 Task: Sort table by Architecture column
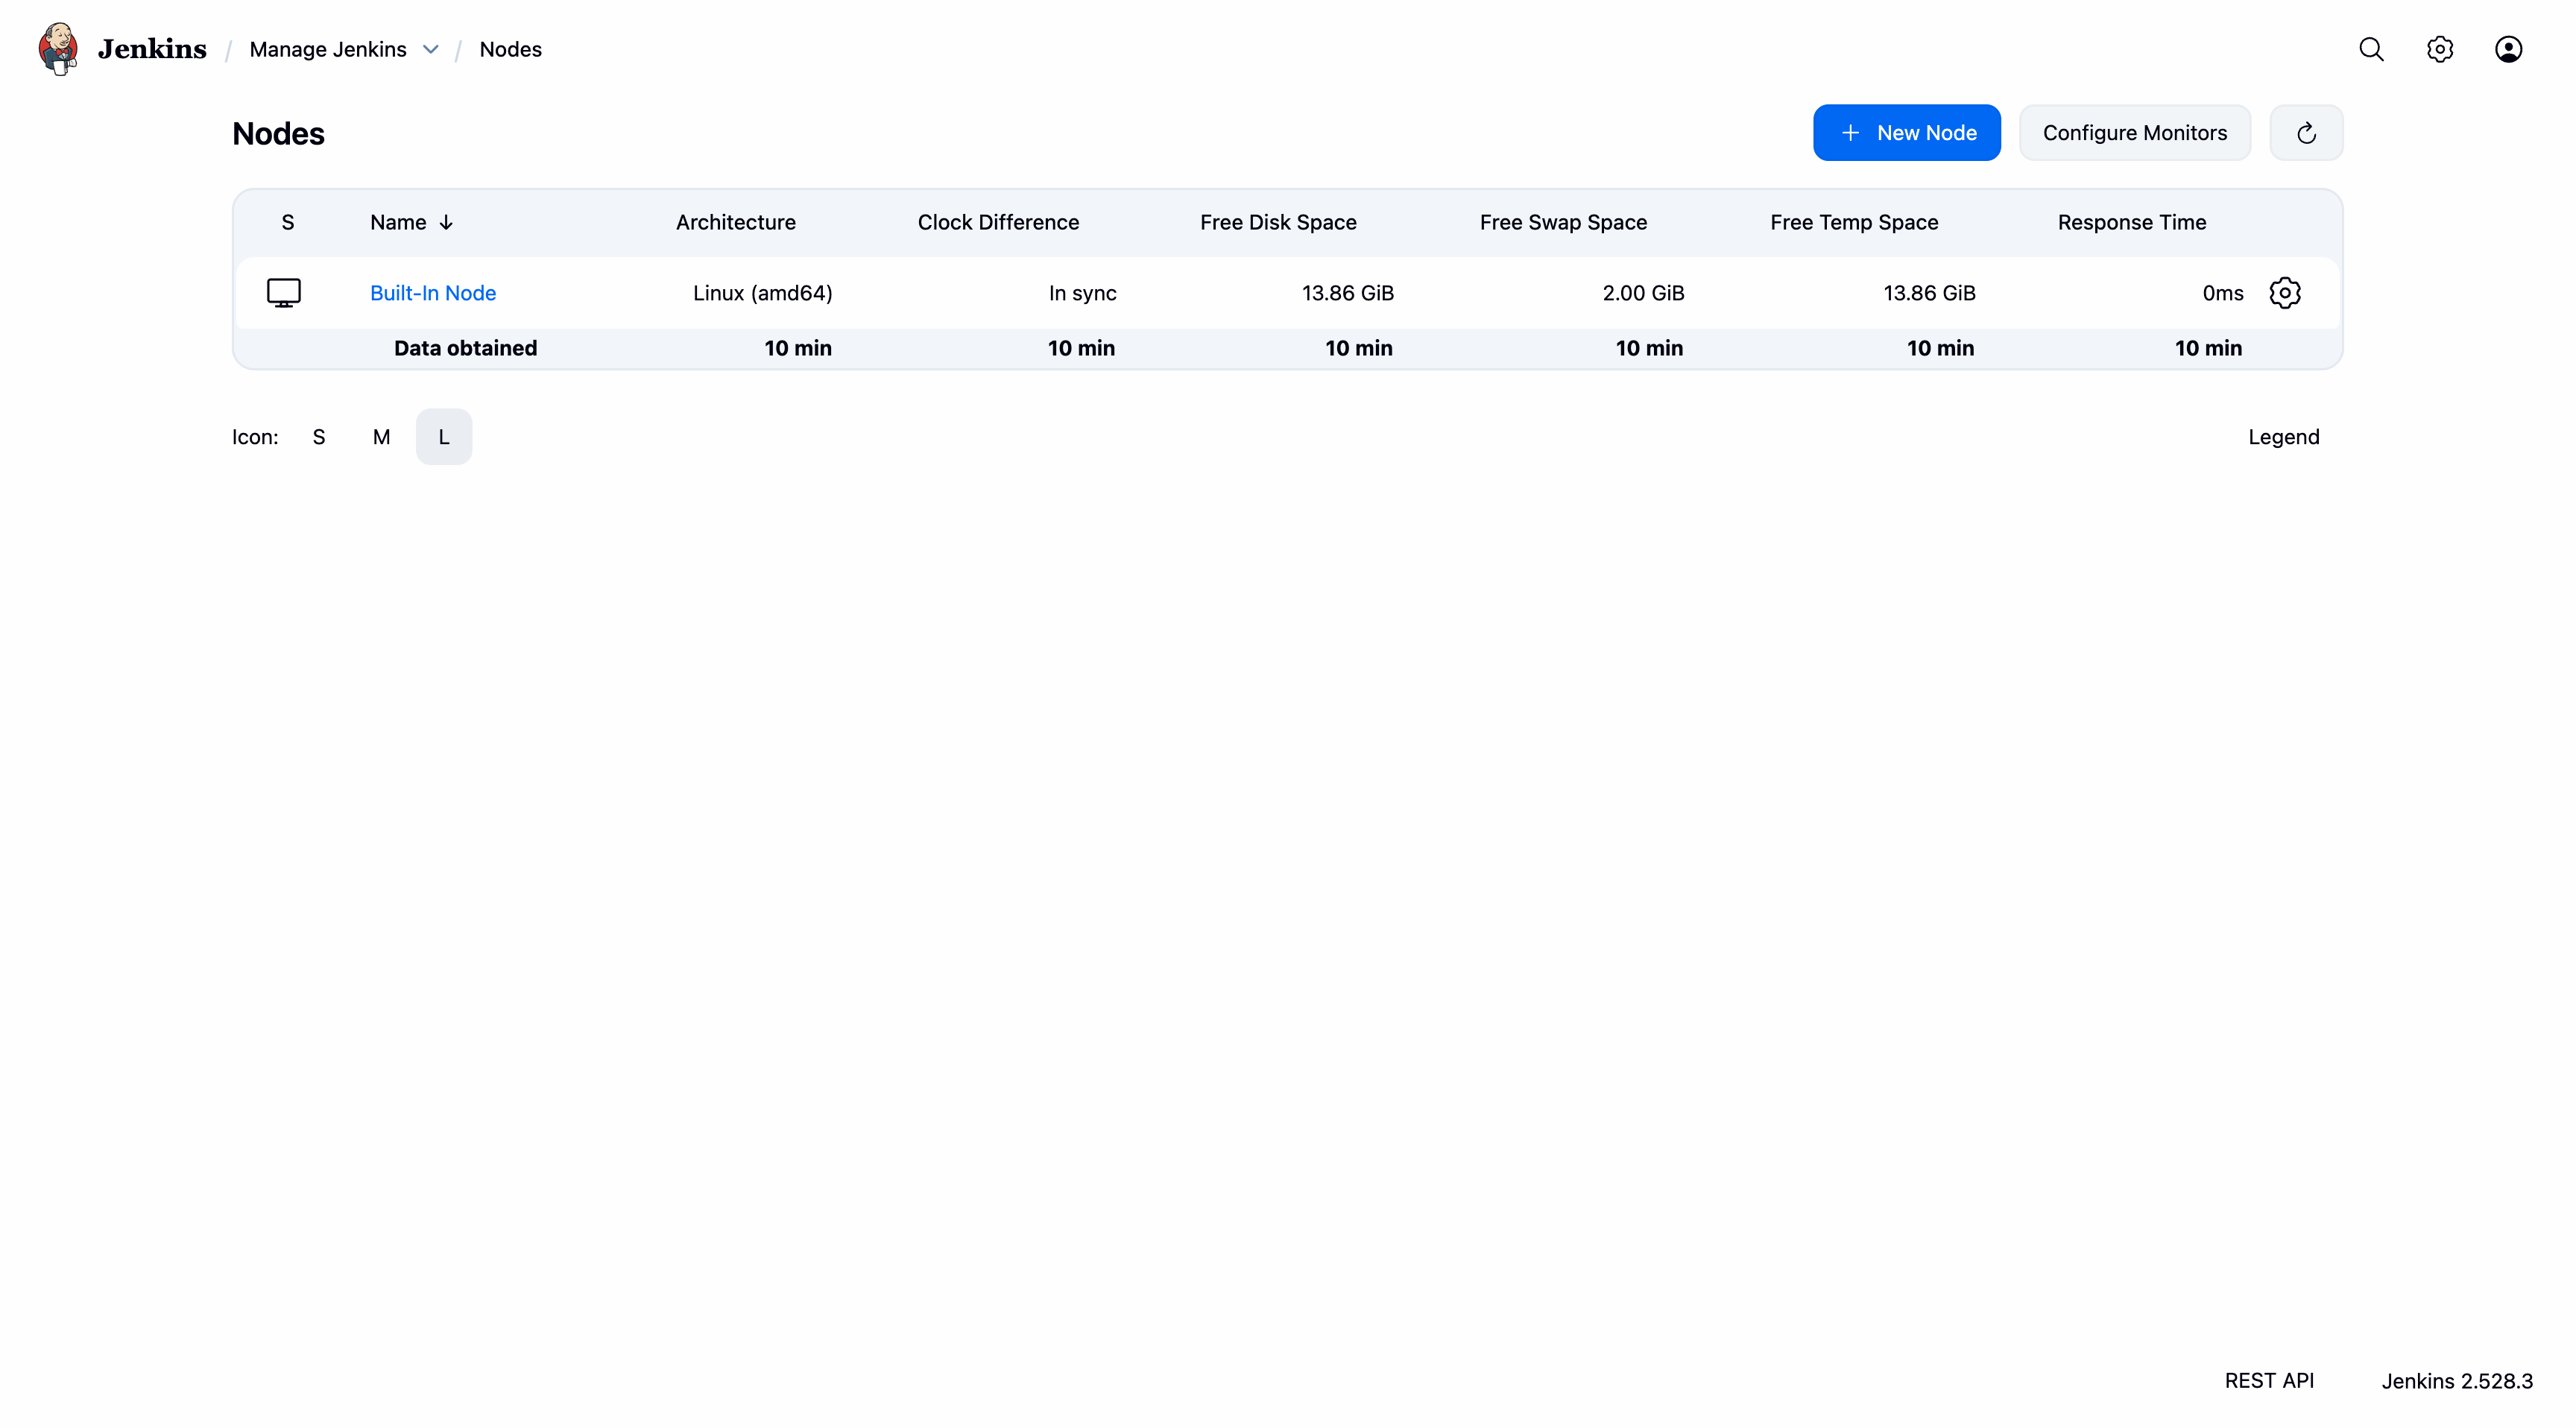[735, 223]
